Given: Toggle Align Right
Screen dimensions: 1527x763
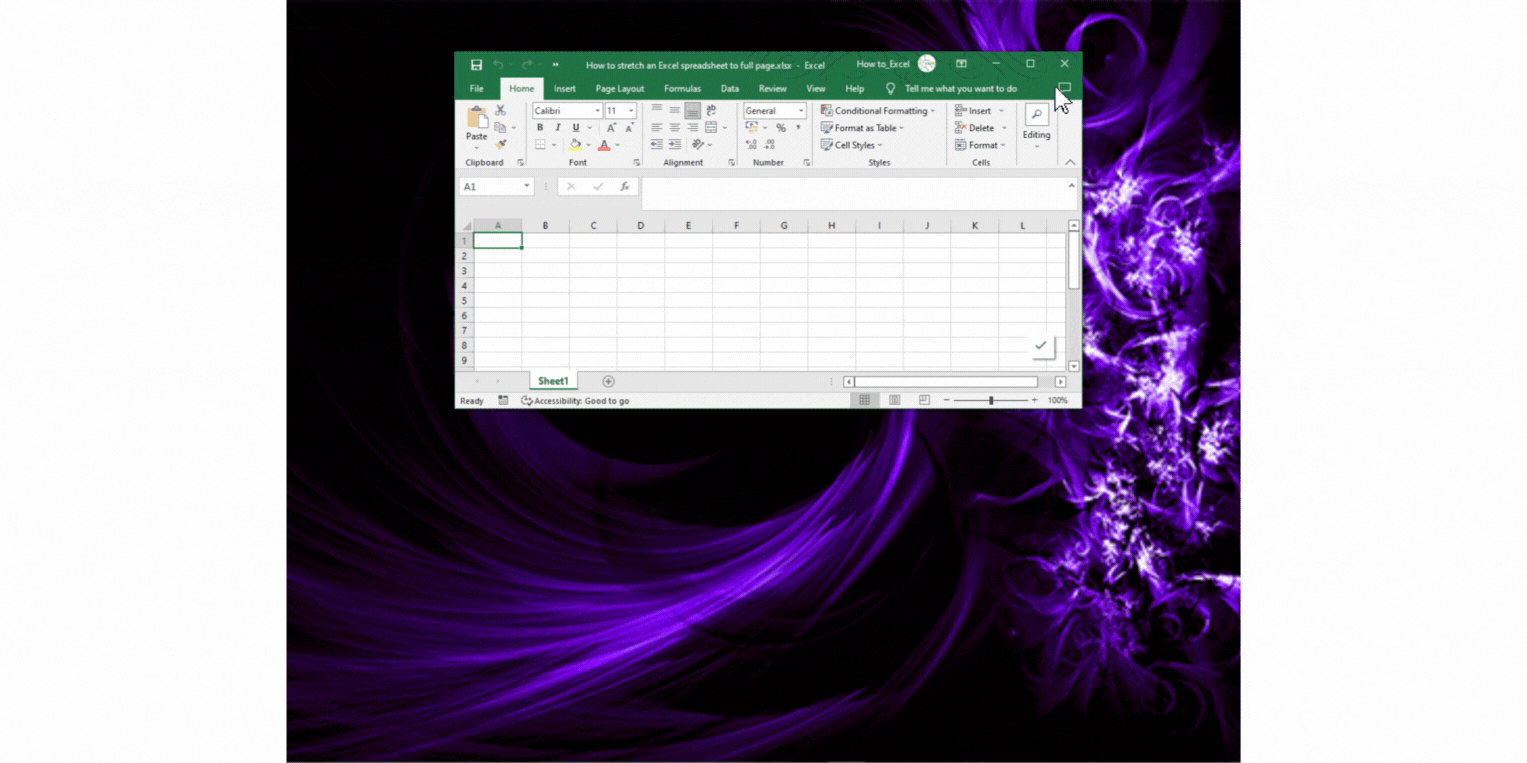Looking at the screenshot, I should 693,128.
